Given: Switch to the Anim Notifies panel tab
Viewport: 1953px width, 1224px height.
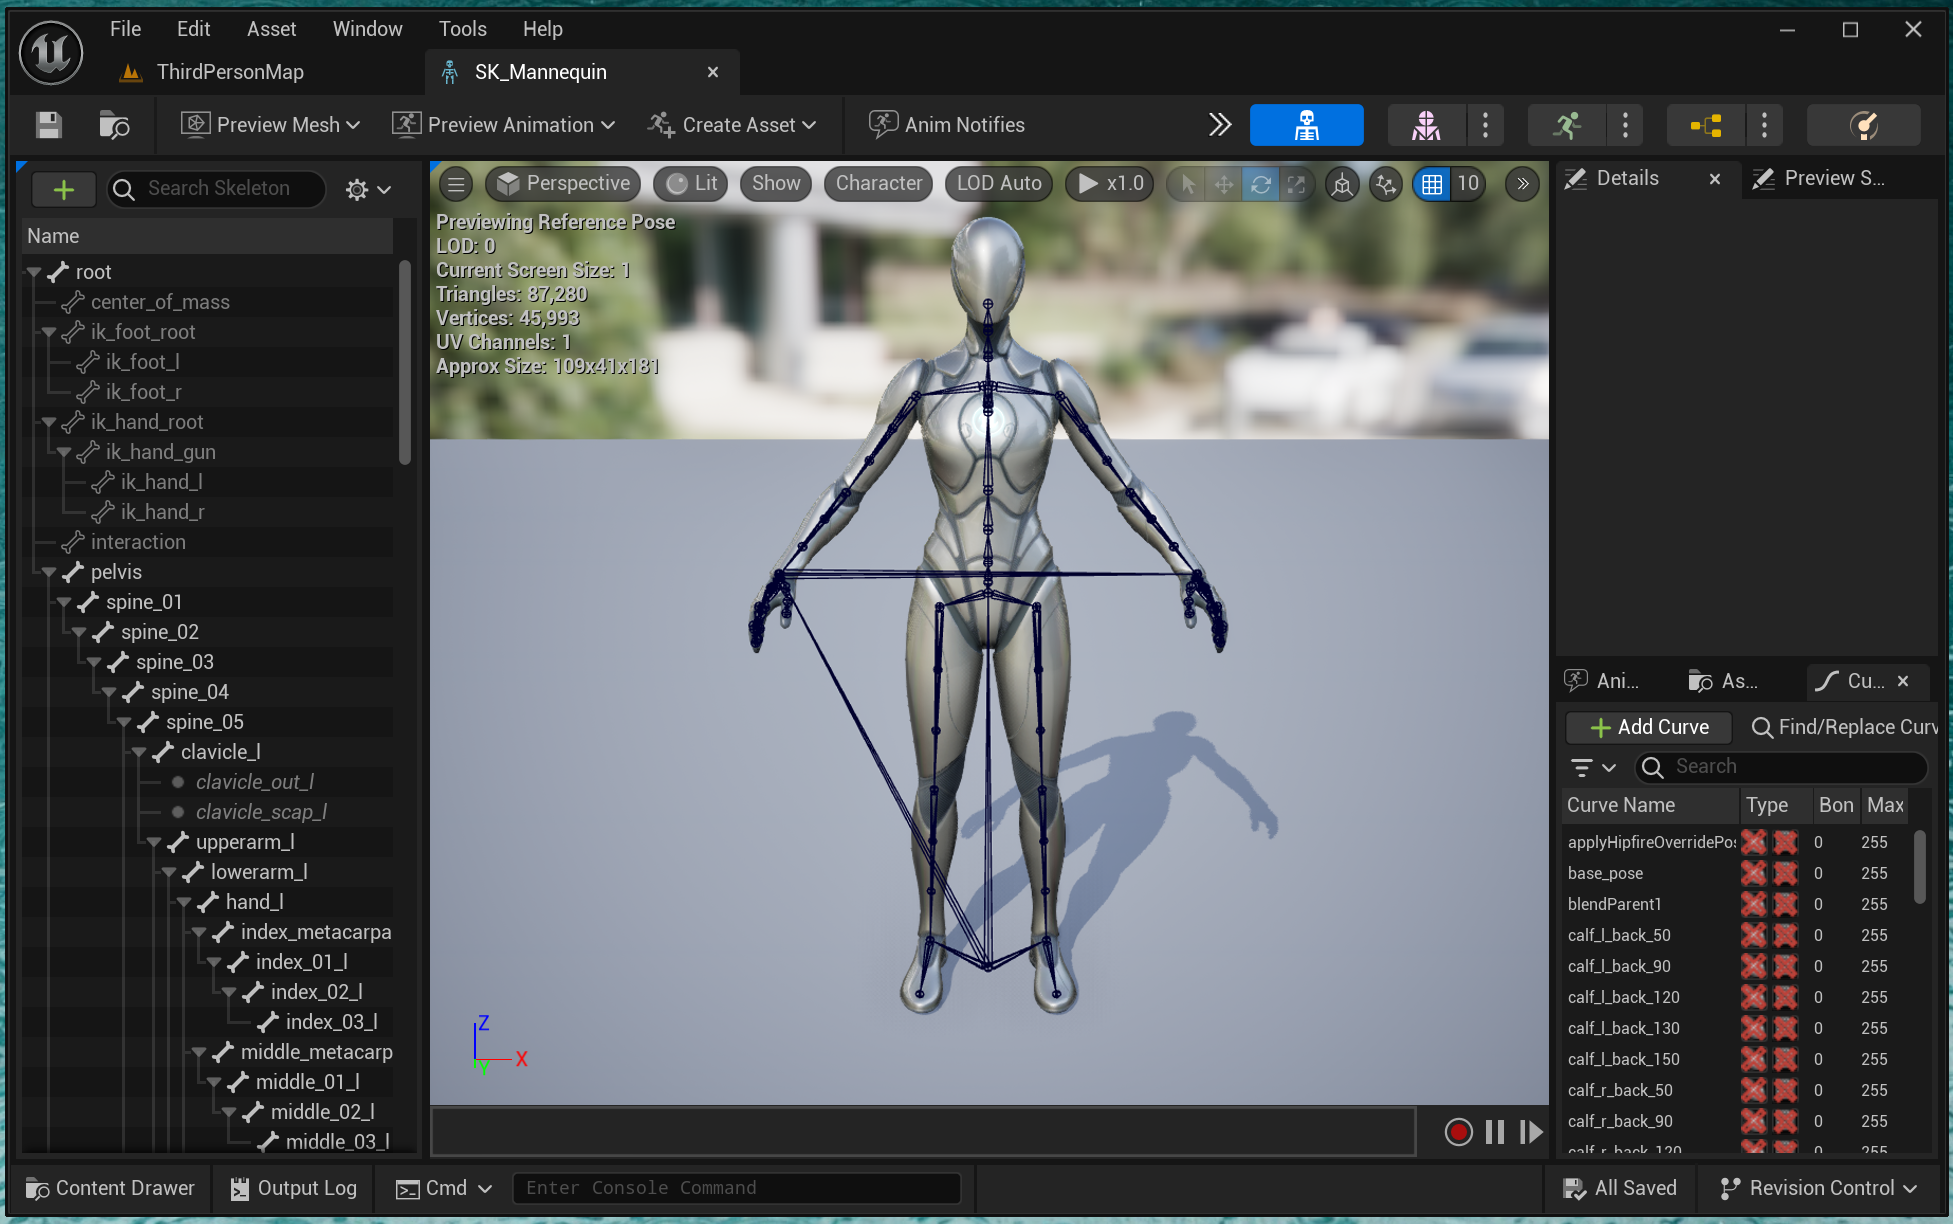Looking at the screenshot, I should [1602, 681].
